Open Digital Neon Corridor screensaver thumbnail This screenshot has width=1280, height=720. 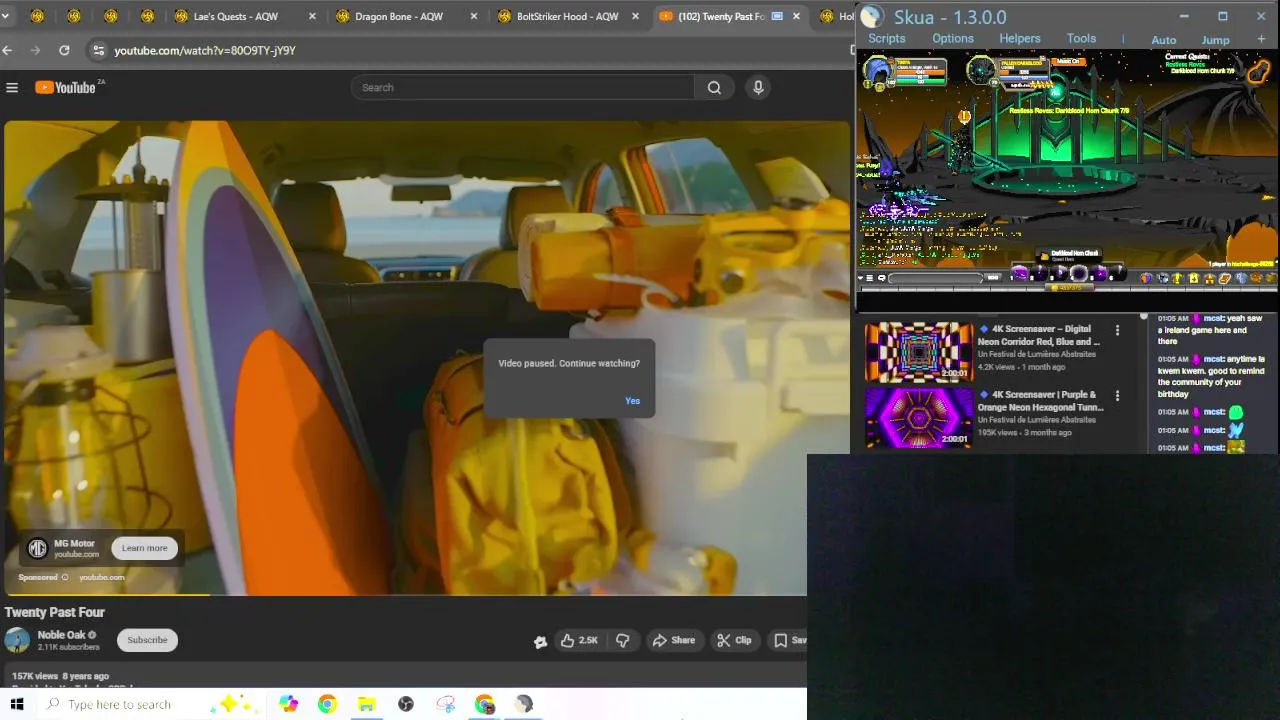(x=919, y=352)
